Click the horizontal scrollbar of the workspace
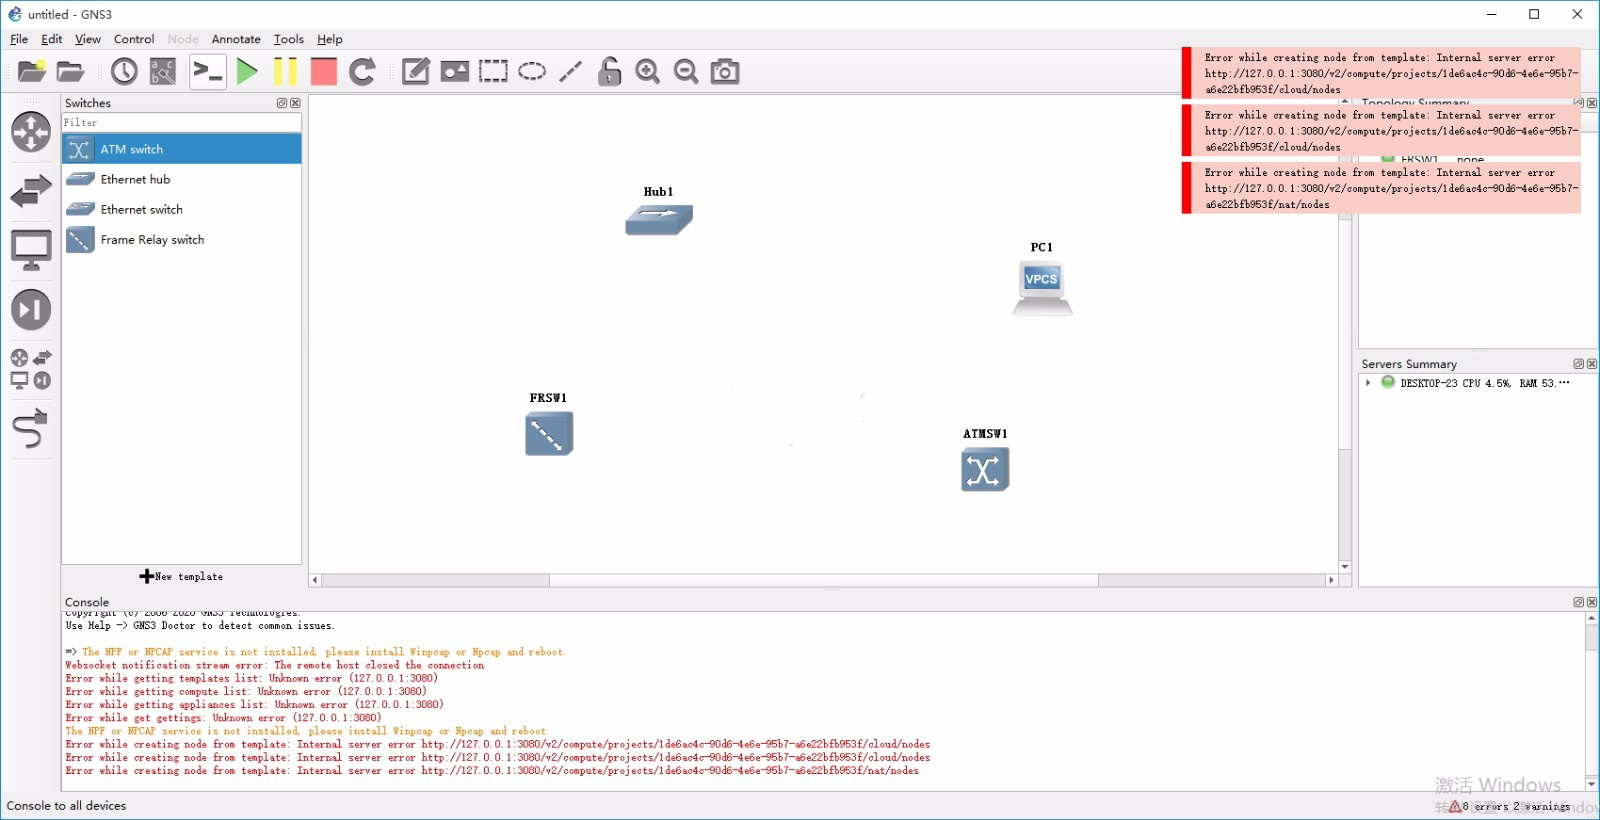 point(823,580)
